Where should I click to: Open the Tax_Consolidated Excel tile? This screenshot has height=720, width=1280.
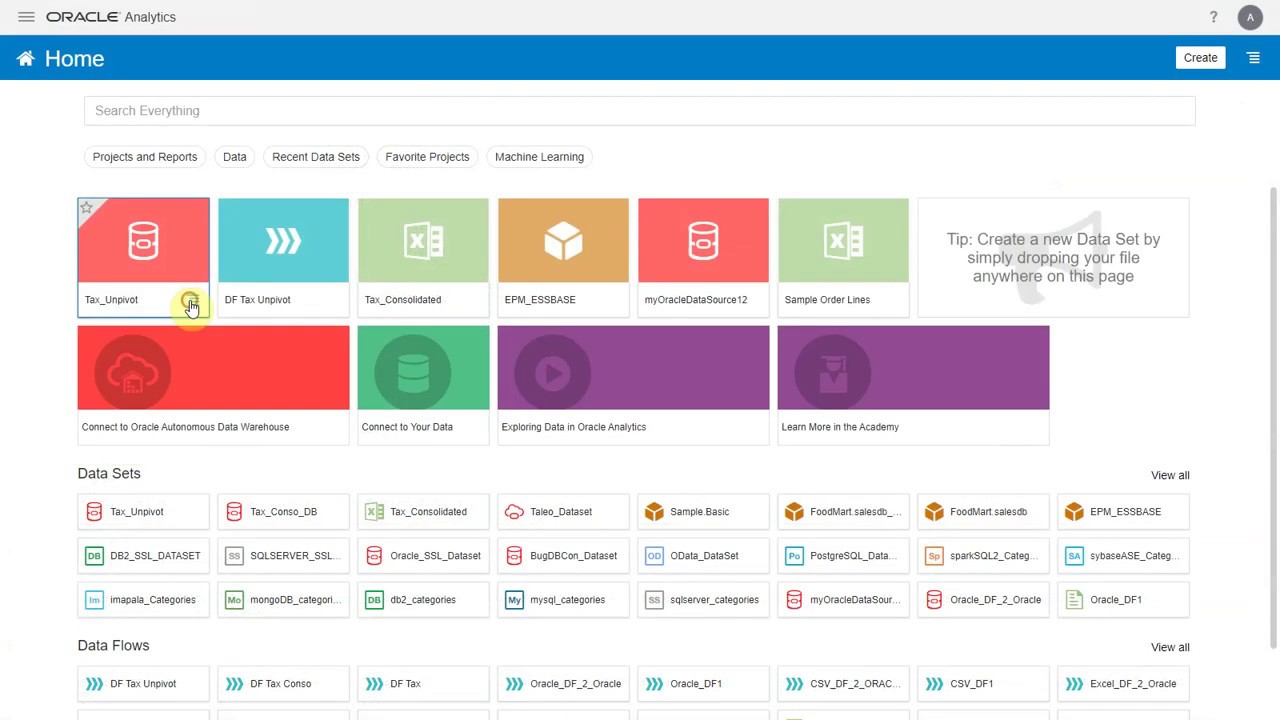tap(423, 257)
